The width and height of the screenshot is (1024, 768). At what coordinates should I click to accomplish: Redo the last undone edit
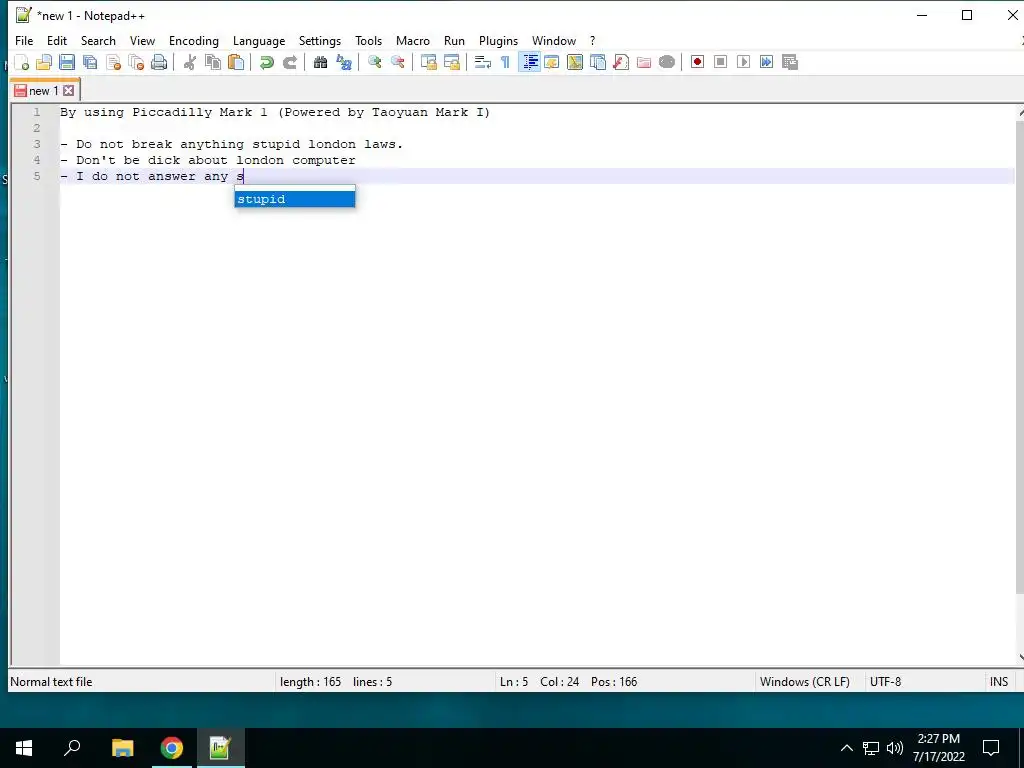coord(289,62)
